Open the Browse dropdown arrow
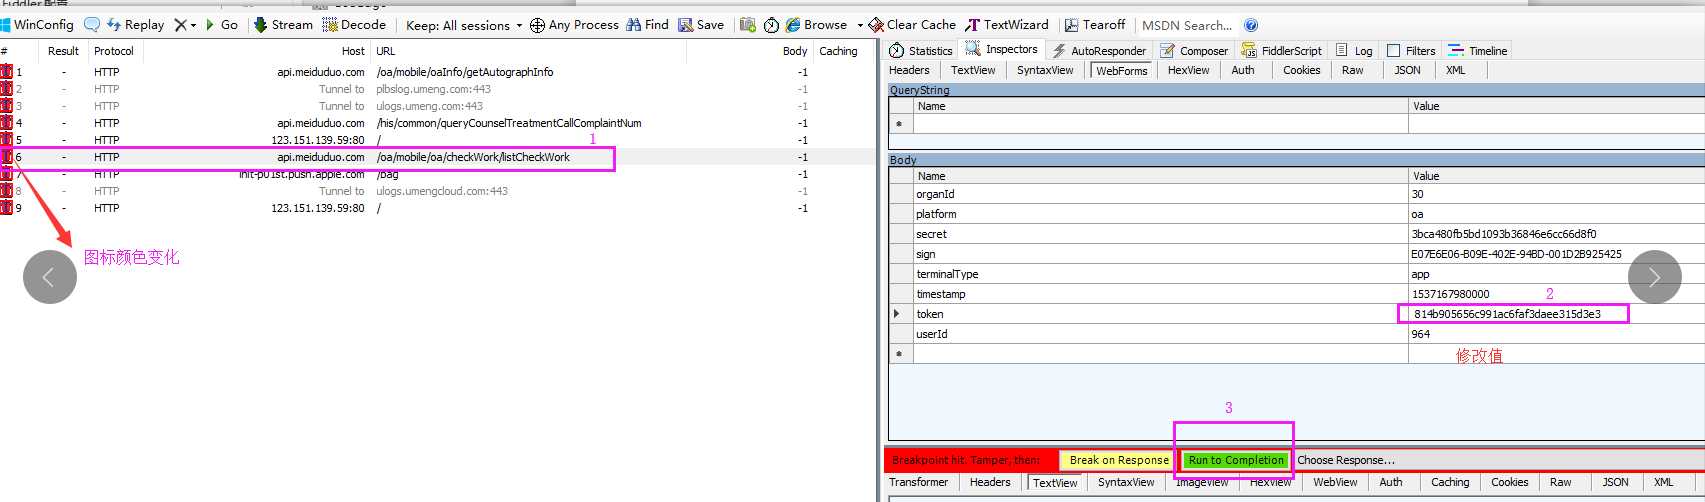Viewport: 1705px width, 502px height. (x=859, y=25)
